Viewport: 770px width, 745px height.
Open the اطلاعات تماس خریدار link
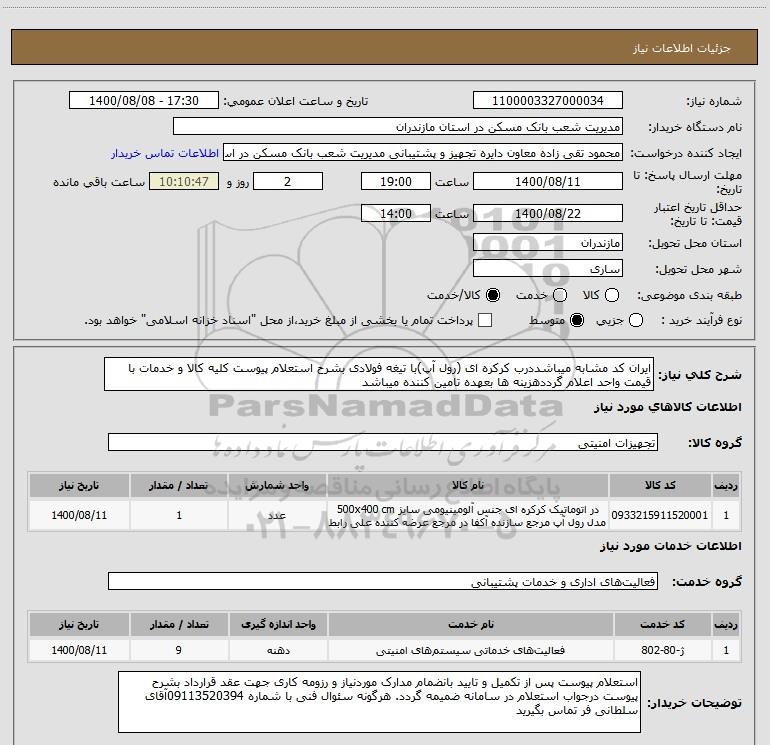click(165, 153)
